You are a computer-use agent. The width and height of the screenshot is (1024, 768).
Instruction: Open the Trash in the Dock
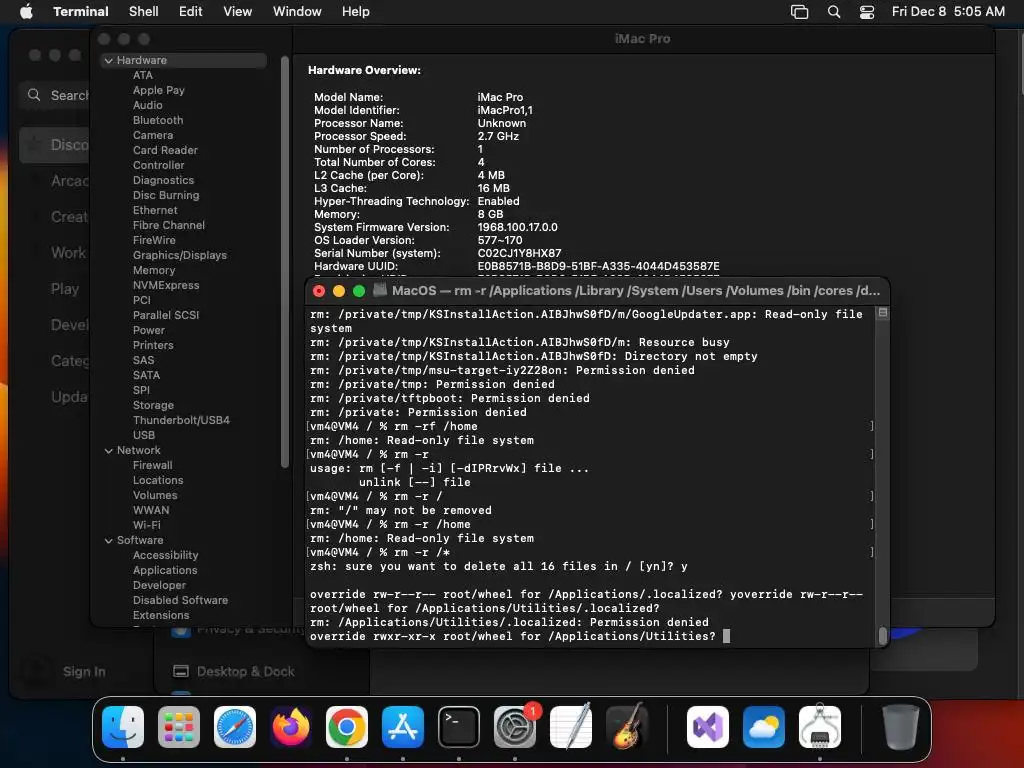click(901, 727)
